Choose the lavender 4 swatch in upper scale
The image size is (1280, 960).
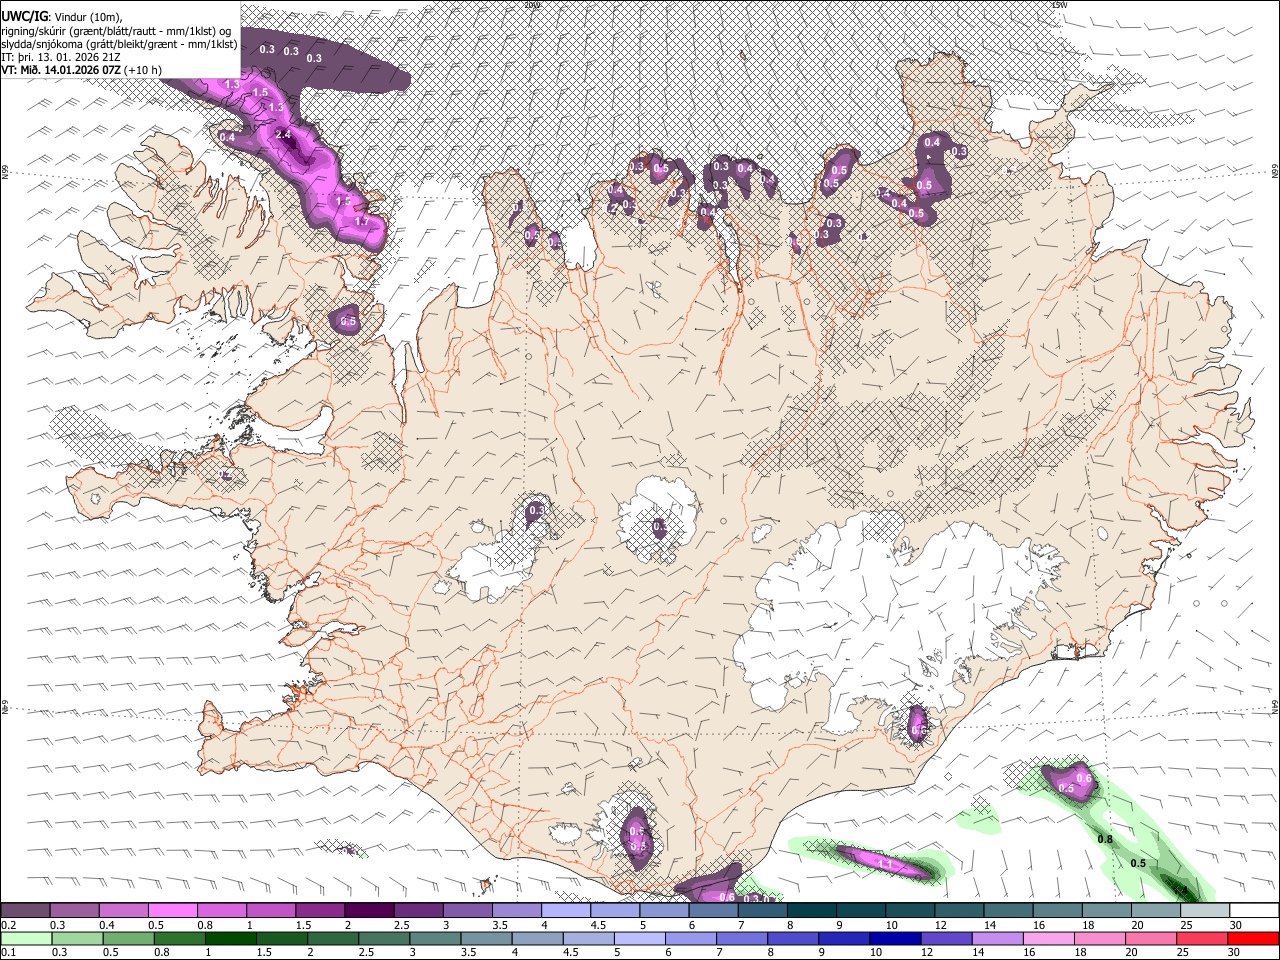click(x=565, y=910)
